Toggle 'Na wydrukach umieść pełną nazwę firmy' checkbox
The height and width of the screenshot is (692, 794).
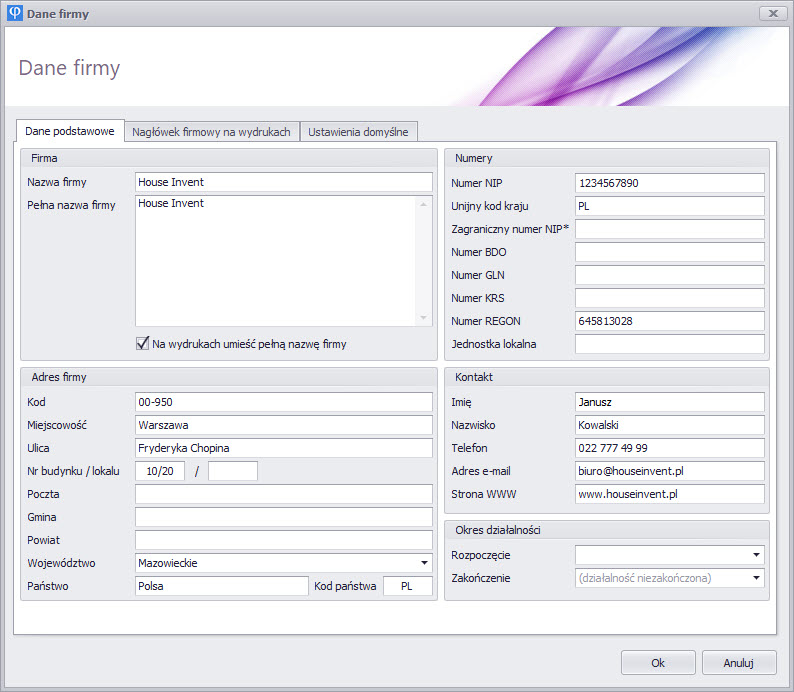[x=142, y=344]
